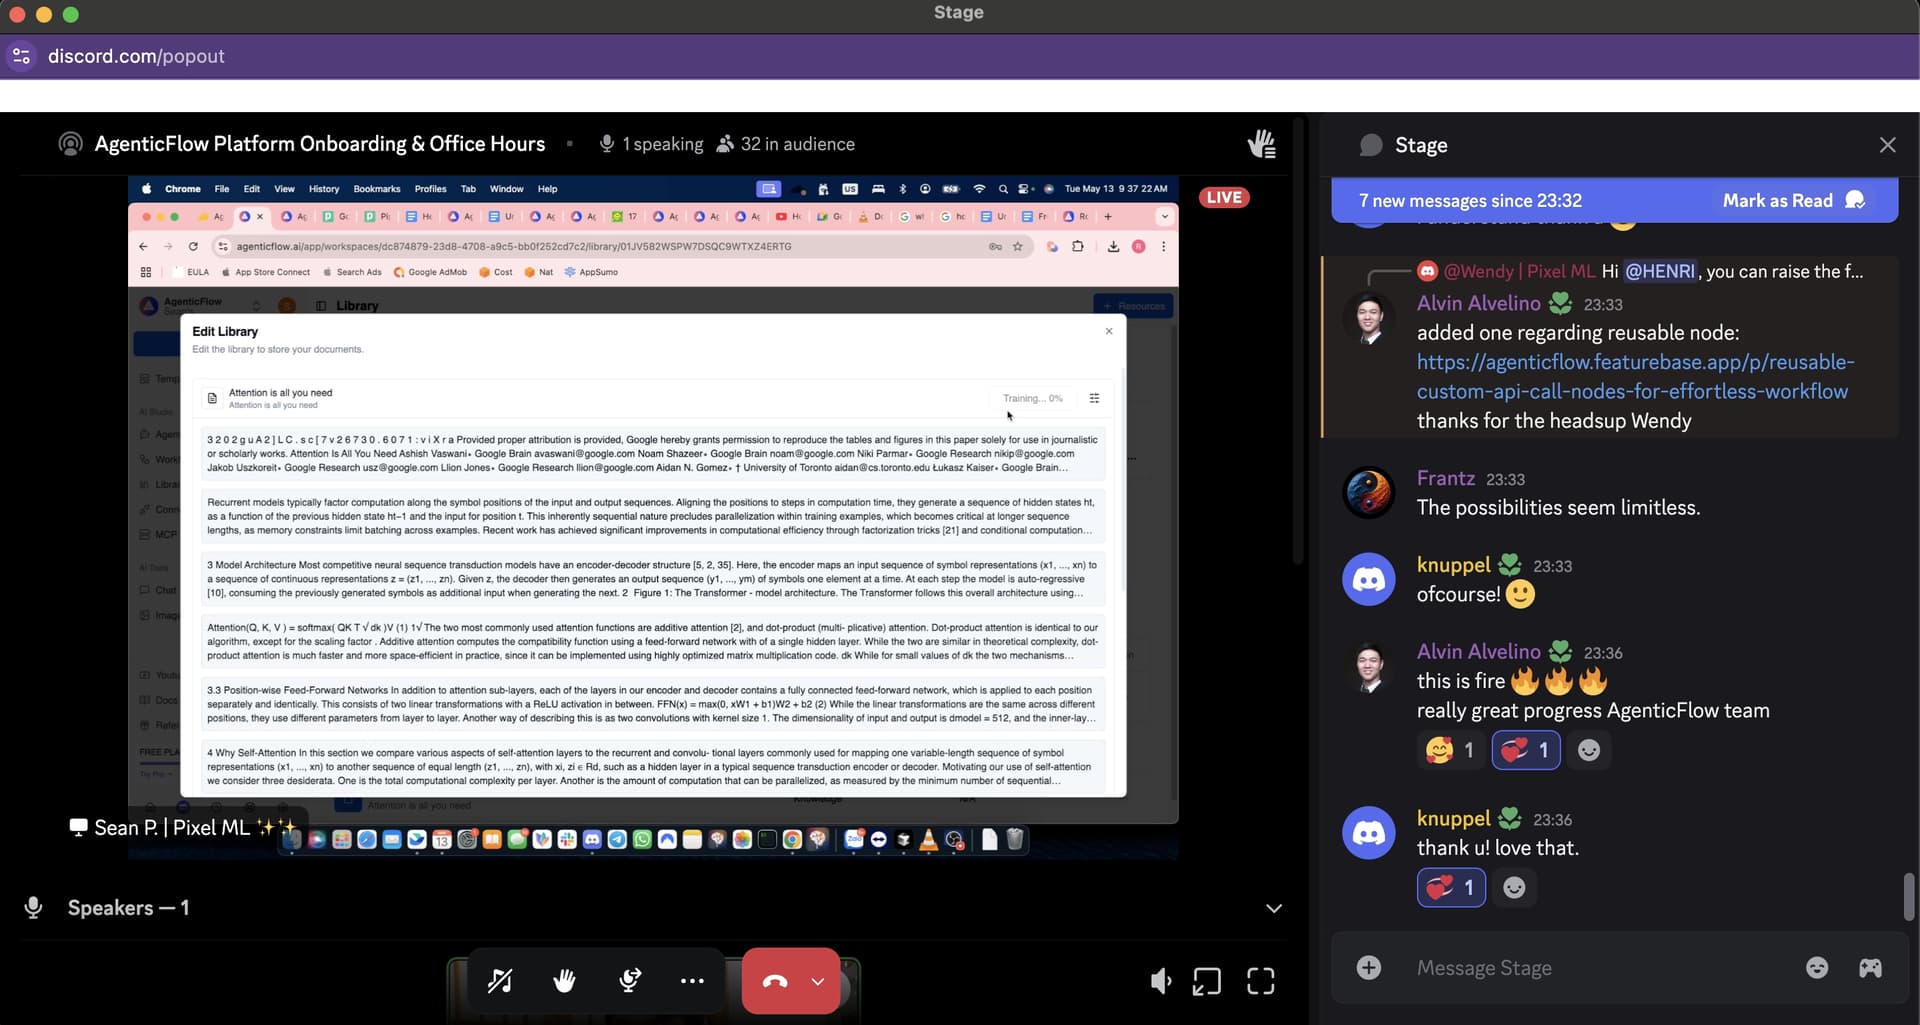Open the emoji picker in message box
The width and height of the screenshot is (1920, 1025).
[x=1817, y=967]
